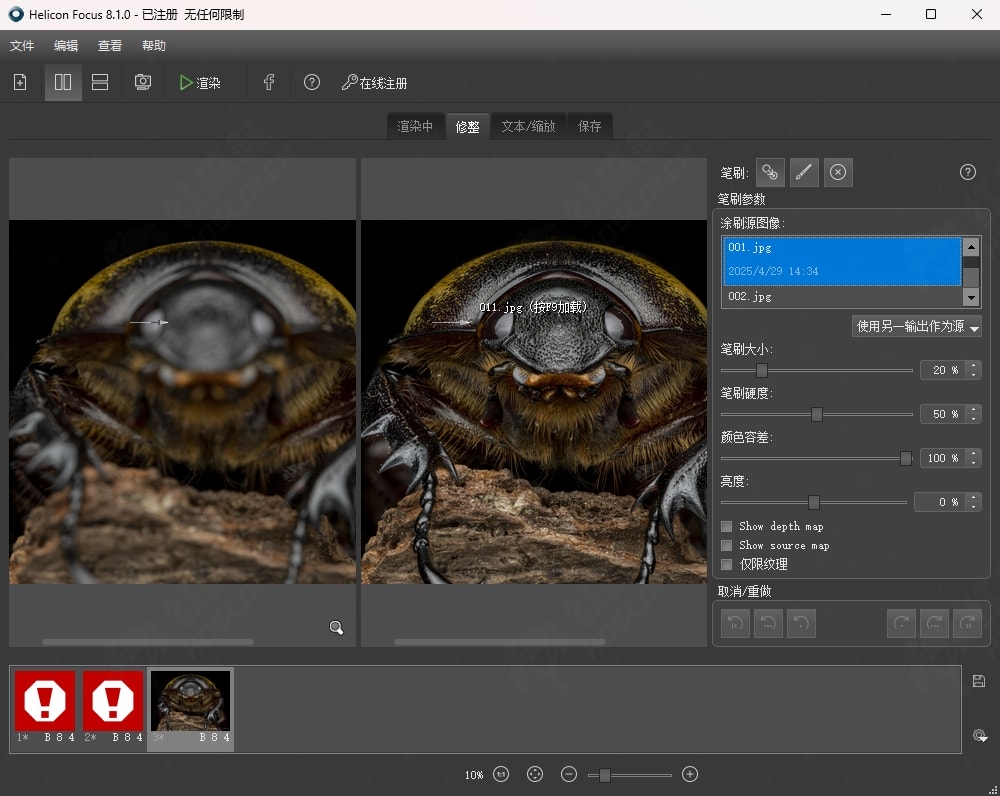Click the 渲染 render button
1000x796 pixels.
coord(200,83)
